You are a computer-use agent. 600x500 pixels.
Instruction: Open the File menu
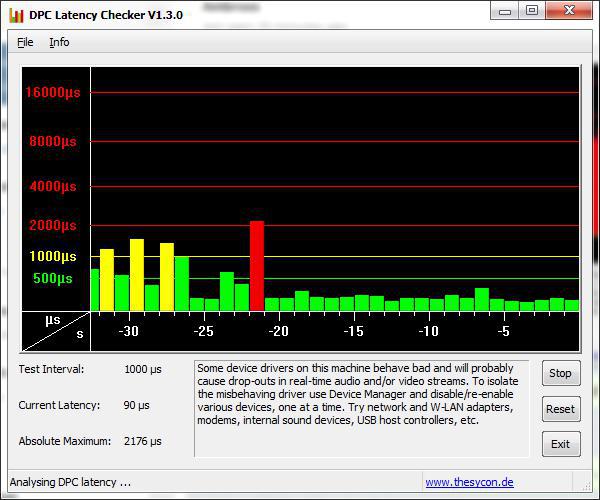(x=25, y=42)
